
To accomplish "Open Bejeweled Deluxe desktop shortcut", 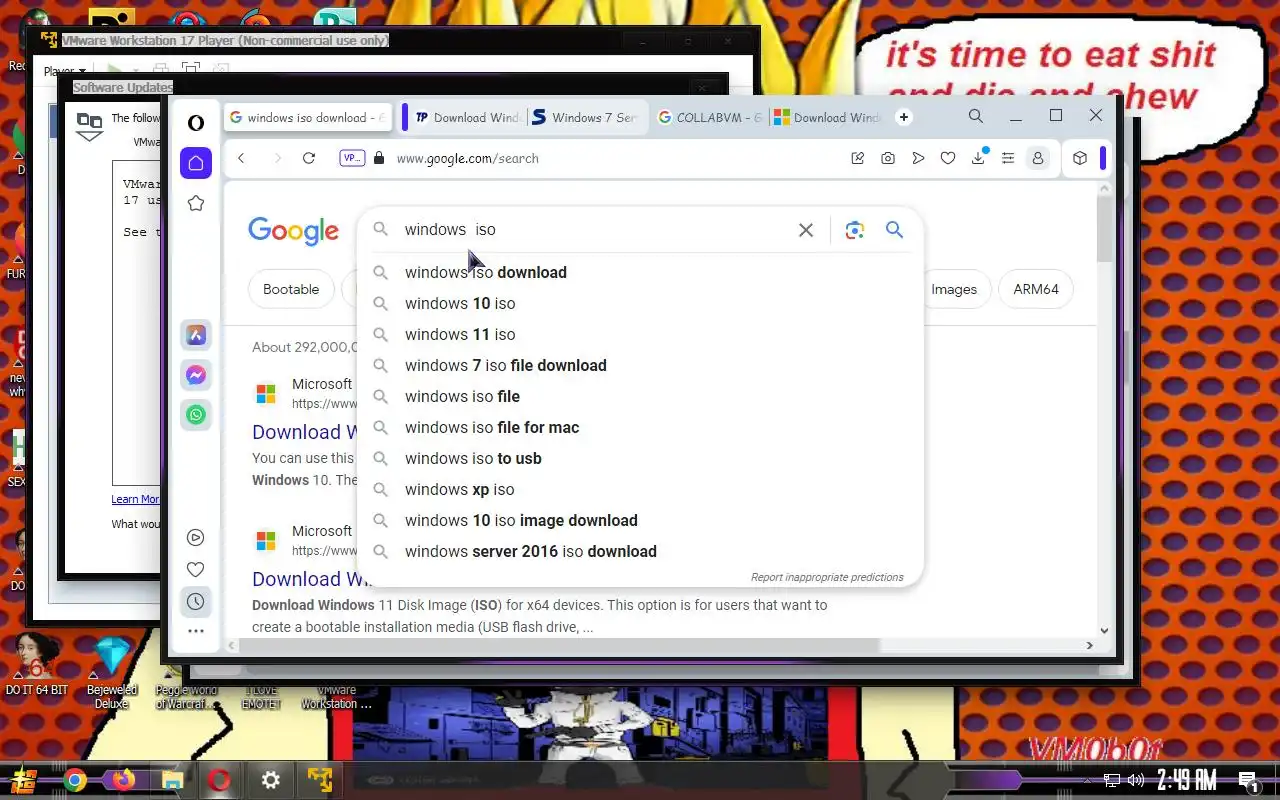I will pyautogui.click(x=111, y=672).
